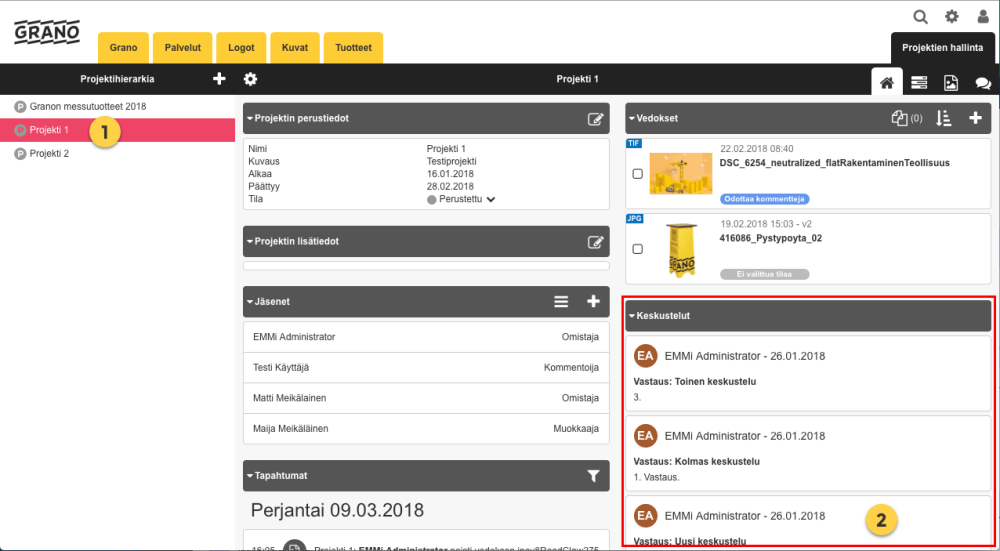Click the JPG file type badge
The width and height of the screenshot is (1000, 551).
635,219
